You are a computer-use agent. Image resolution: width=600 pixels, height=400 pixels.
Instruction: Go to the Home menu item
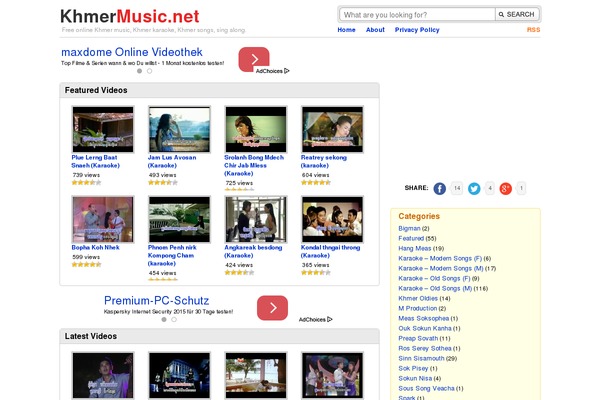pyautogui.click(x=346, y=30)
